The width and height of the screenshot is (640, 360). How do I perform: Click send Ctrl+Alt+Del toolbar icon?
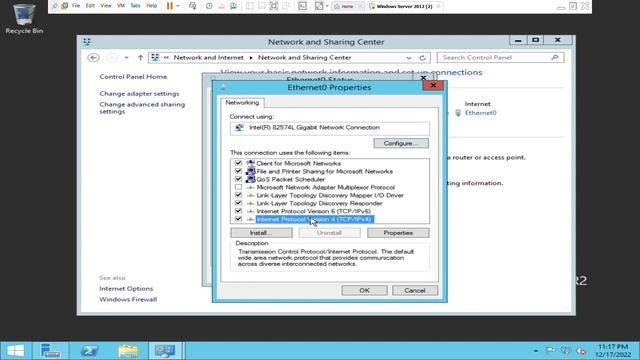pyautogui.click(x=193, y=6)
